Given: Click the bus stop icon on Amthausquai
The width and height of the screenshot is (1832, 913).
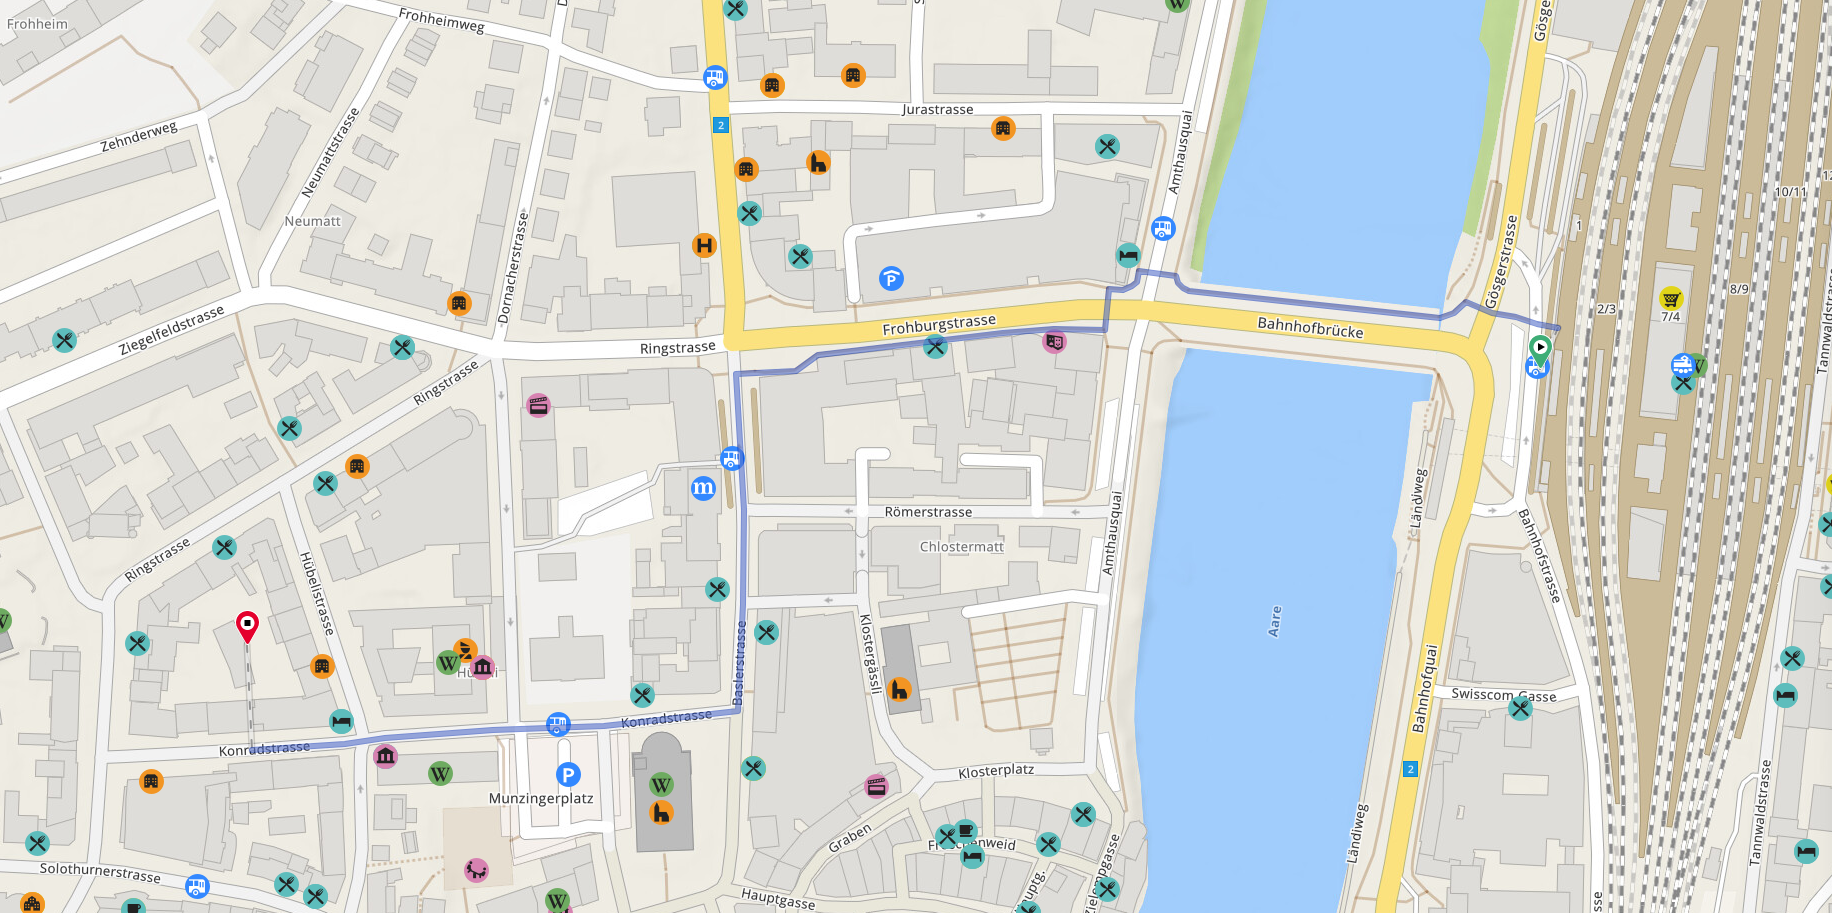Looking at the screenshot, I should 1162,229.
